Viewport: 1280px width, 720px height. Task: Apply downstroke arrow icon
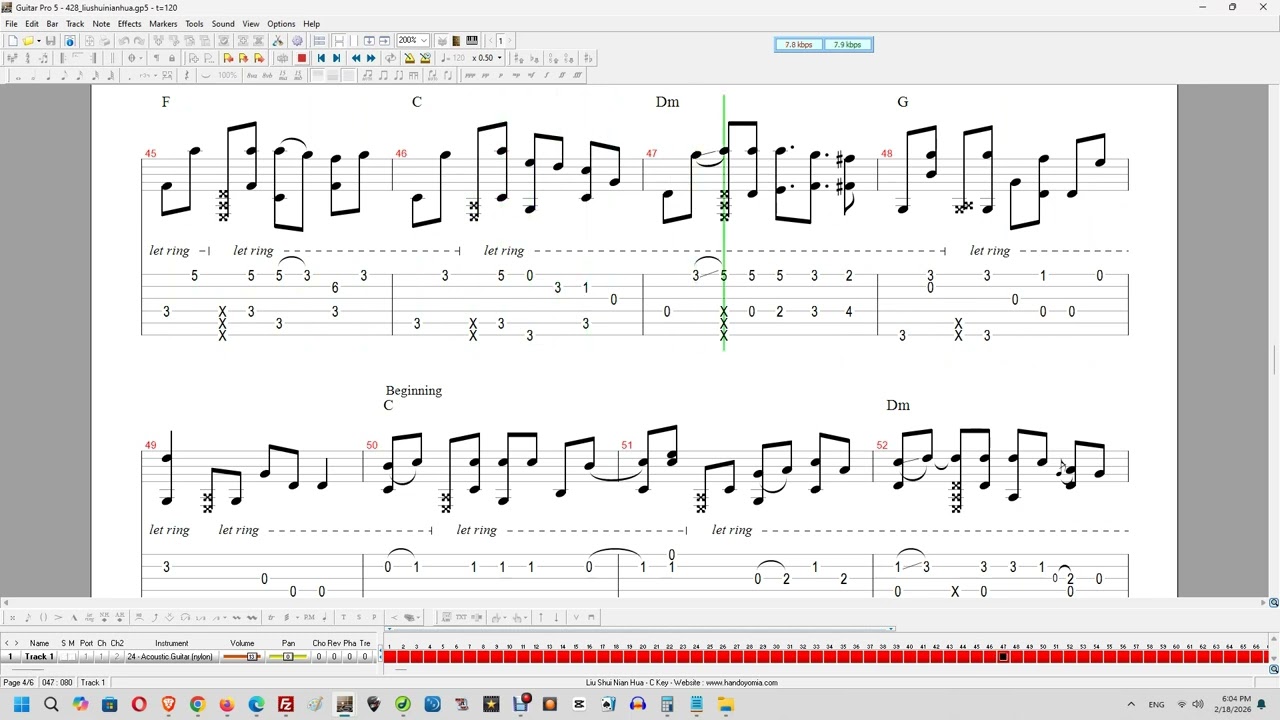556,617
